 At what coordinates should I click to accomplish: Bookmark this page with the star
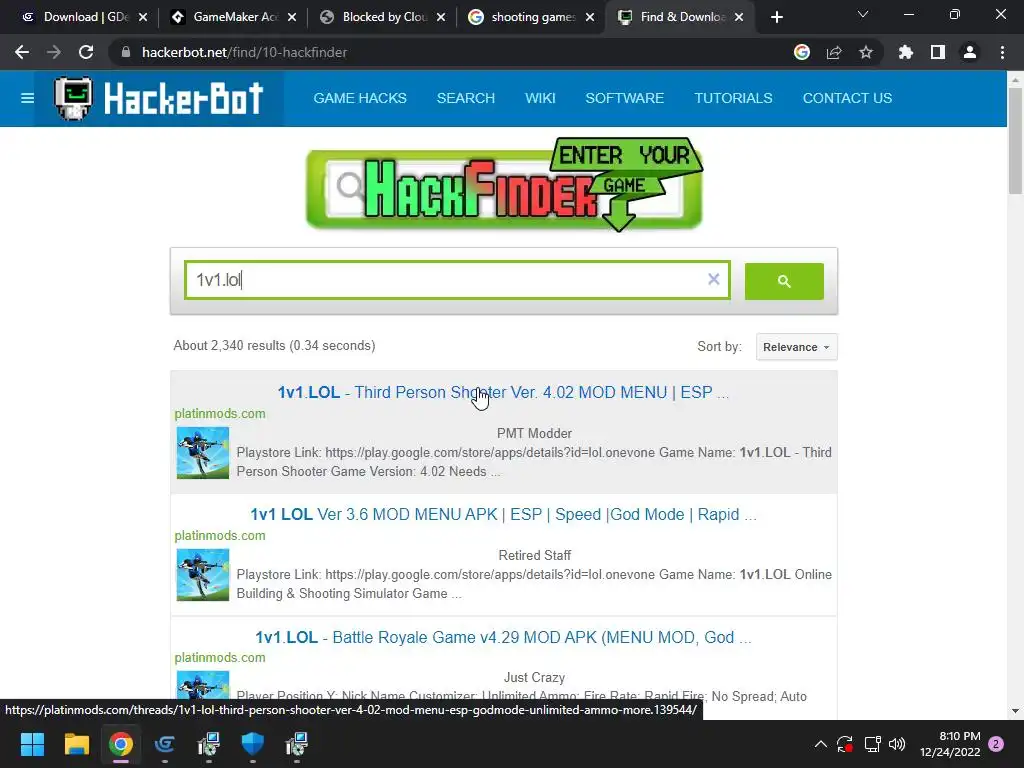point(866,52)
